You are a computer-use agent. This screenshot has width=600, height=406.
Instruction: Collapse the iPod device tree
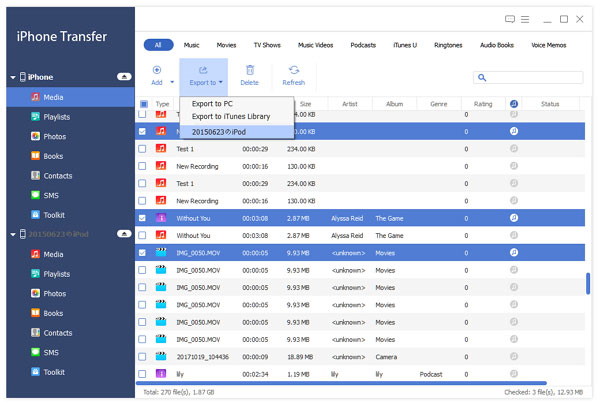[x=11, y=234]
